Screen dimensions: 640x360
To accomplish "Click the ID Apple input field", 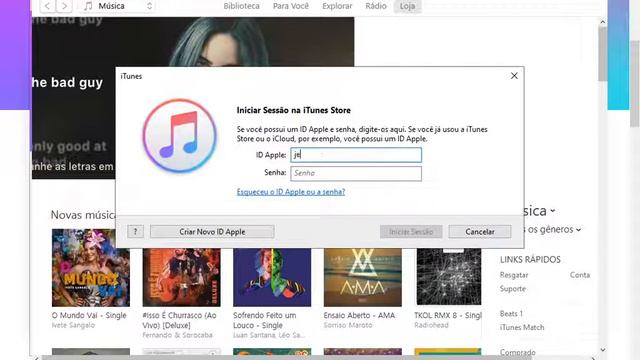I will click(x=356, y=155).
